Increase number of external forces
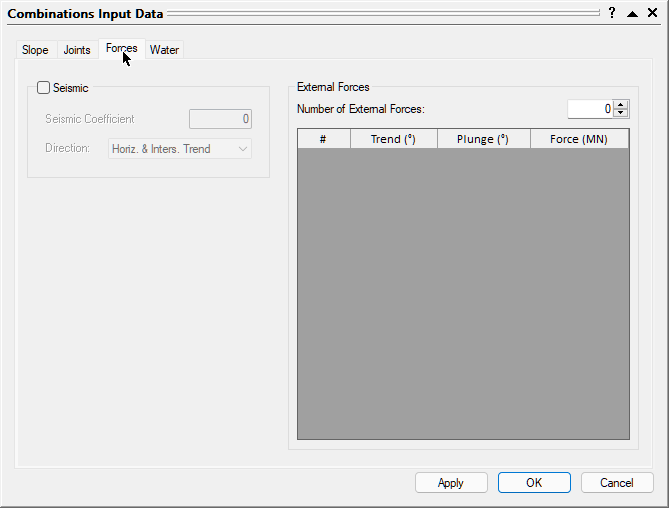Viewport: 669px width, 508px height. click(621, 105)
